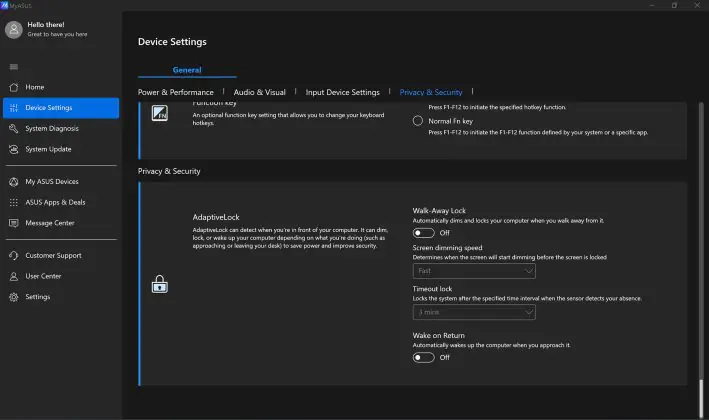This screenshot has height=420, width=709.
Task: Open Customer Support section
Action: [x=61, y=255]
